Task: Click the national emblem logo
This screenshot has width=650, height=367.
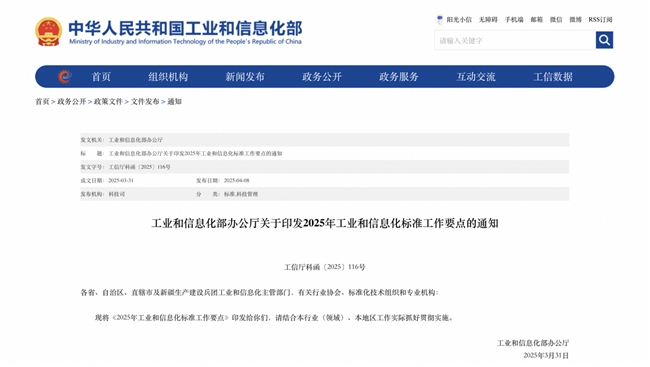Action: coord(49,32)
